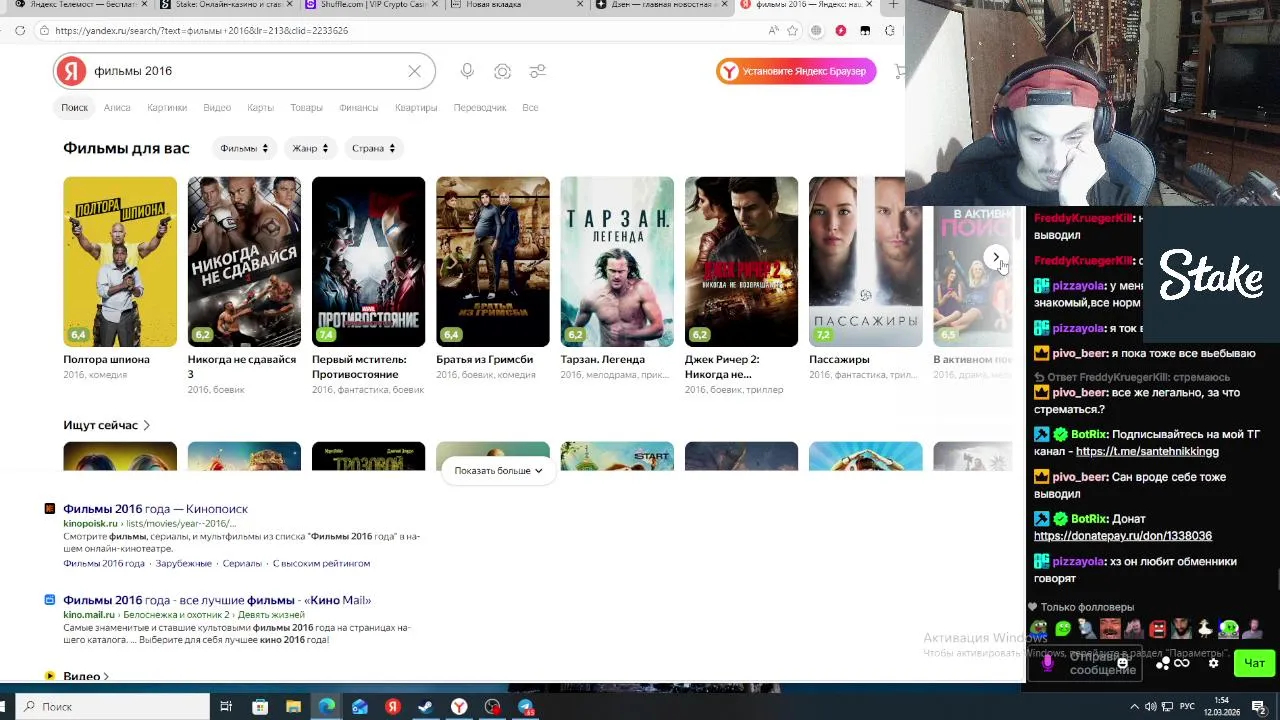Open the 'Джек Ричер 2' poster
Viewport: 1280px width, 720px height.
741,262
